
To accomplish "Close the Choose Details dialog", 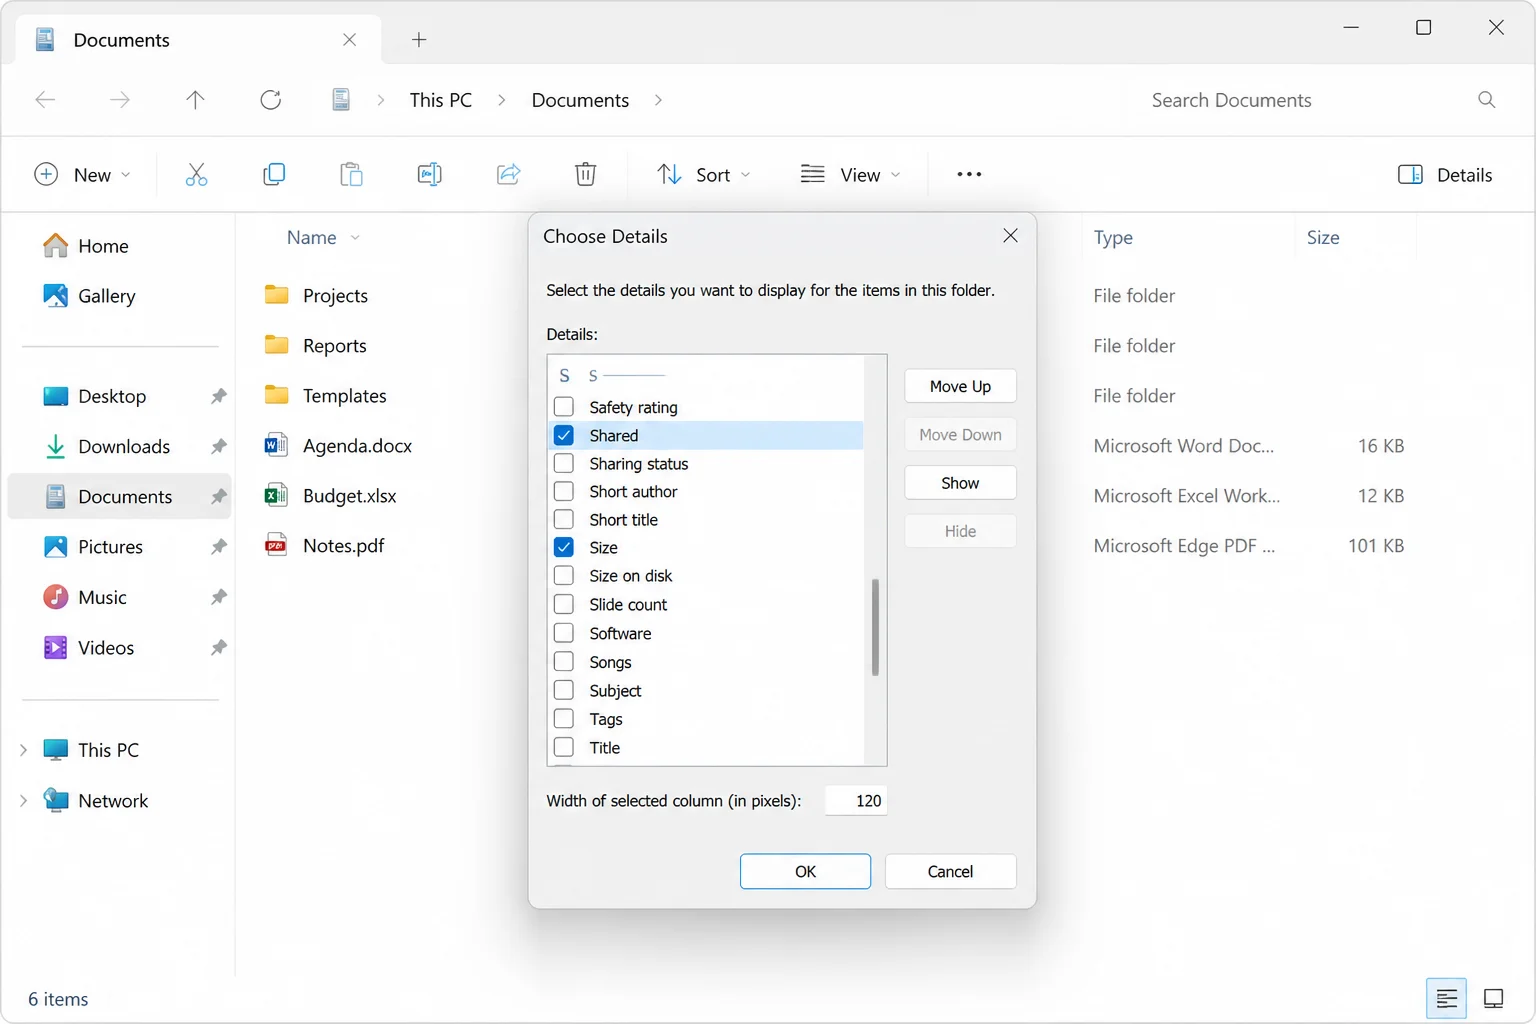I will [x=1010, y=236].
